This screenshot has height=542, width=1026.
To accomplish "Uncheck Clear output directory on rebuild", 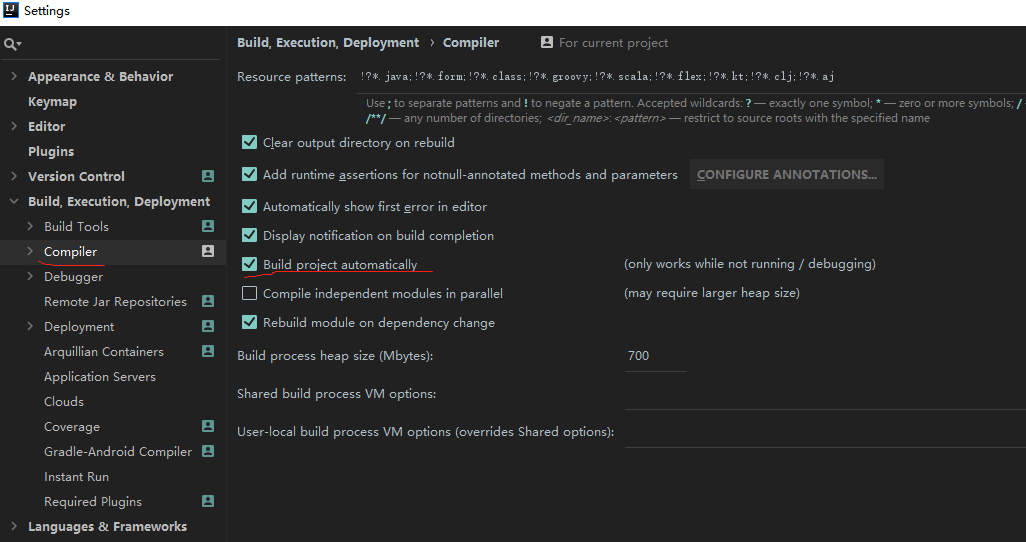I will (249, 142).
